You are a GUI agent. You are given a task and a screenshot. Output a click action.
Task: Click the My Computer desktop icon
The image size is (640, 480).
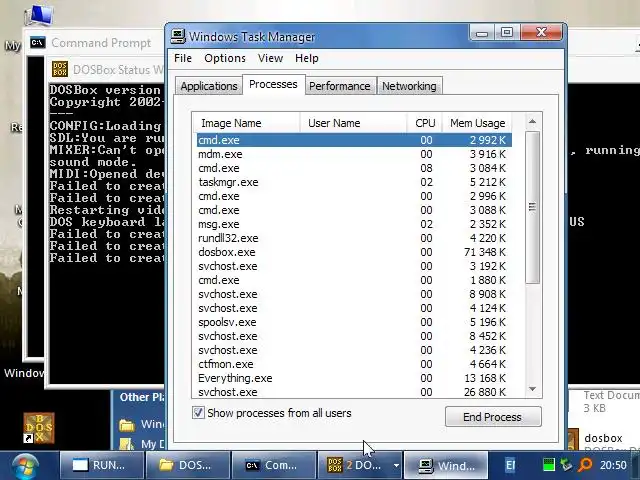click(x=40, y=16)
